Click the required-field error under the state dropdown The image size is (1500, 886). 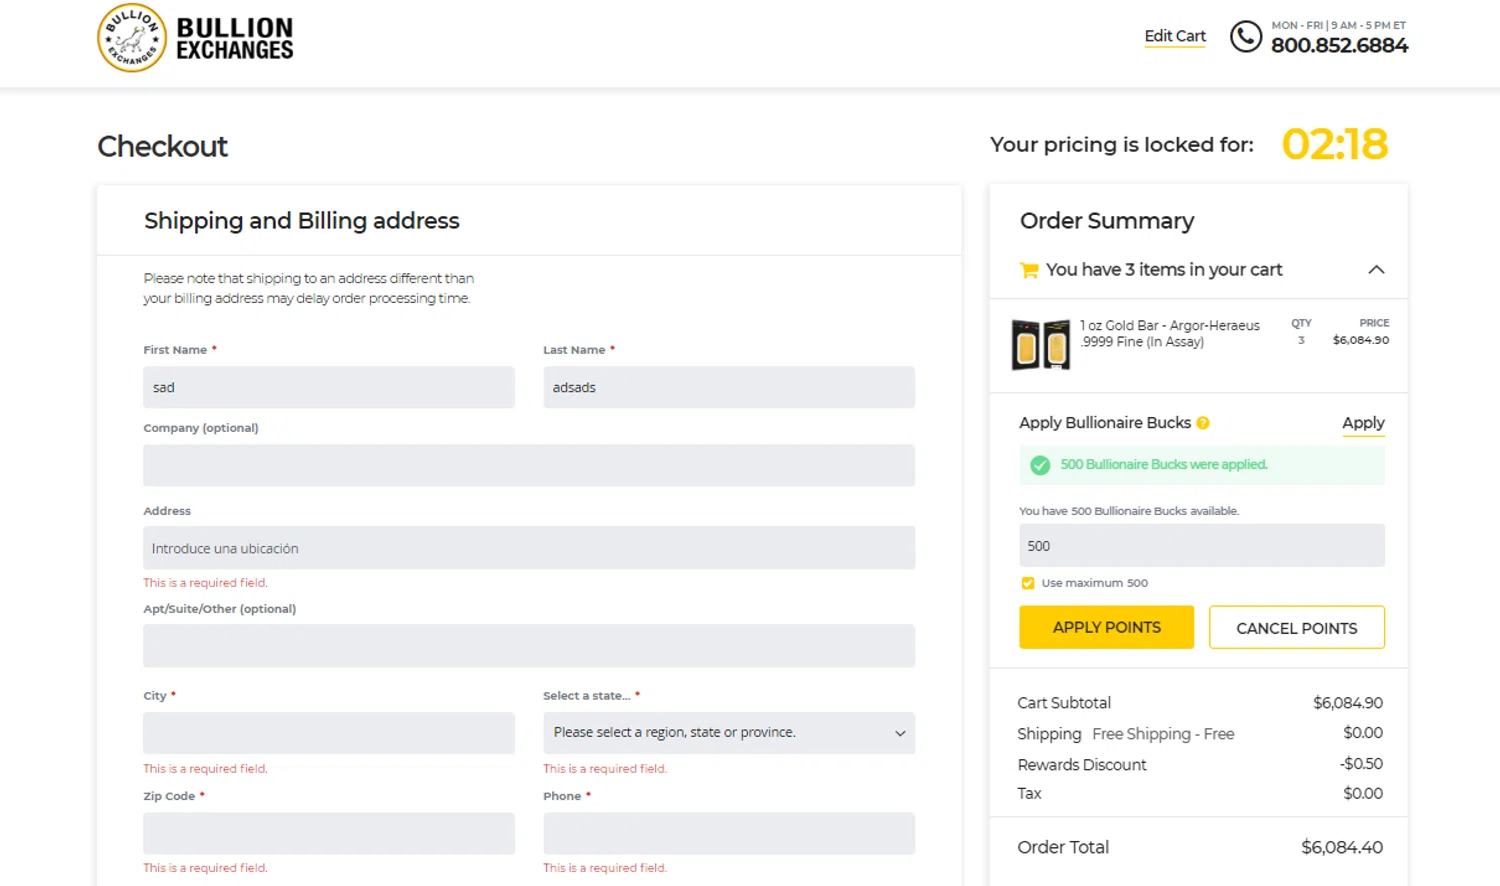pos(605,769)
